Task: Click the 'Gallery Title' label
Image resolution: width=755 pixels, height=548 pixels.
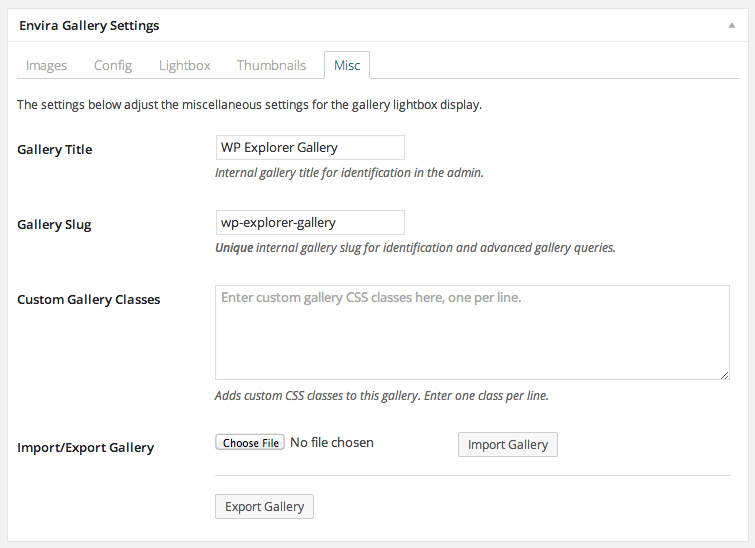Action: (x=54, y=149)
